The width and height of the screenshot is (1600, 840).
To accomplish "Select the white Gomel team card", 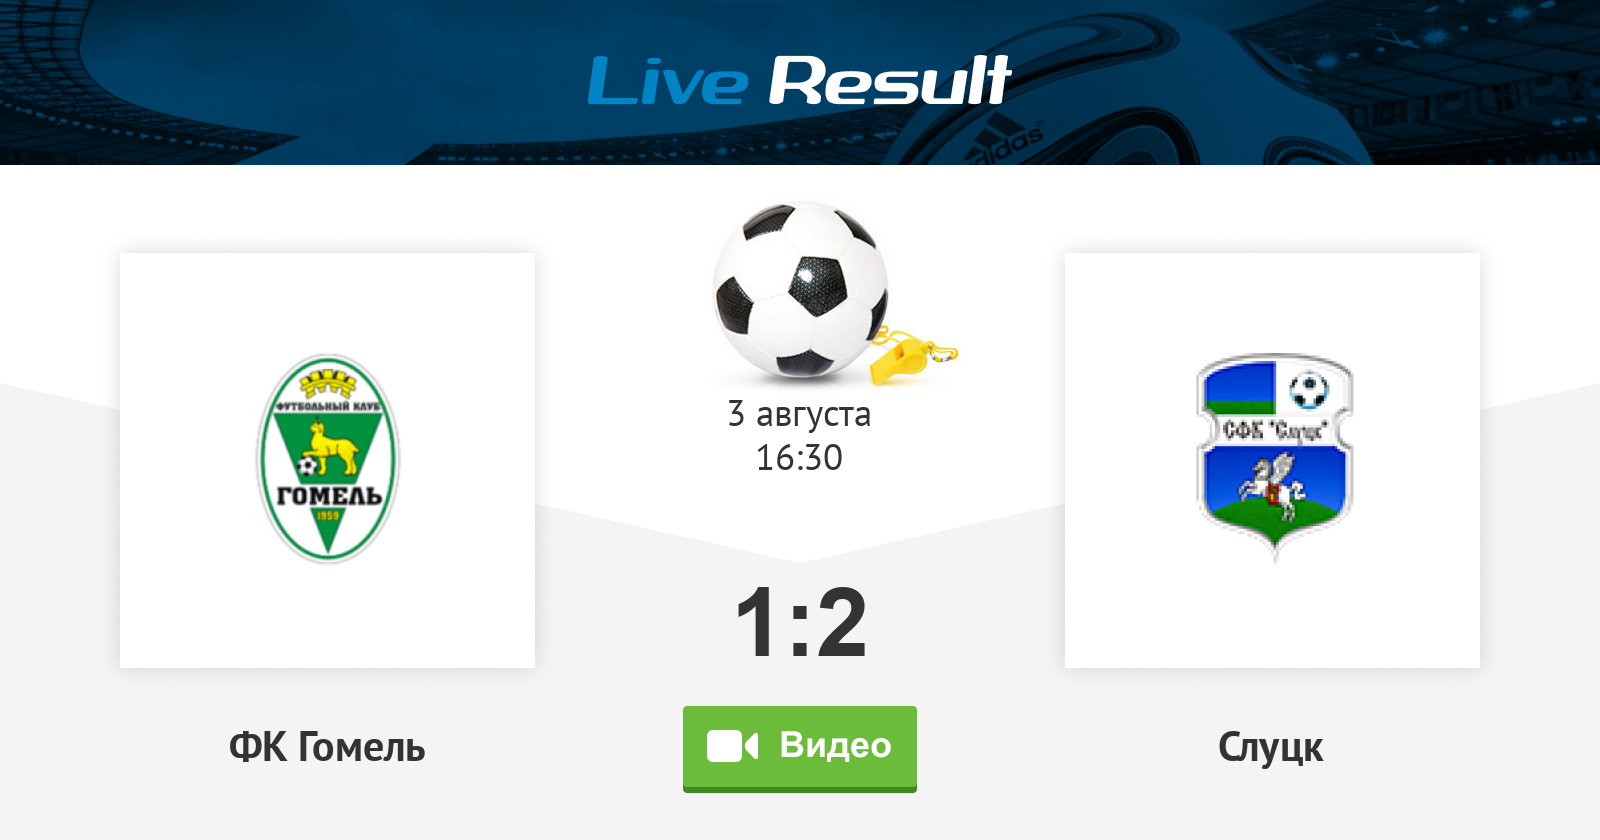I will (327, 460).
